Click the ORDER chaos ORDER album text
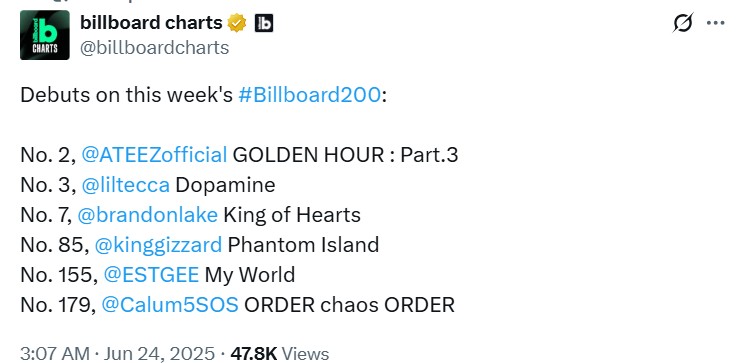Image resolution: width=743 pixels, height=363 pixels. tap(349, 305)
